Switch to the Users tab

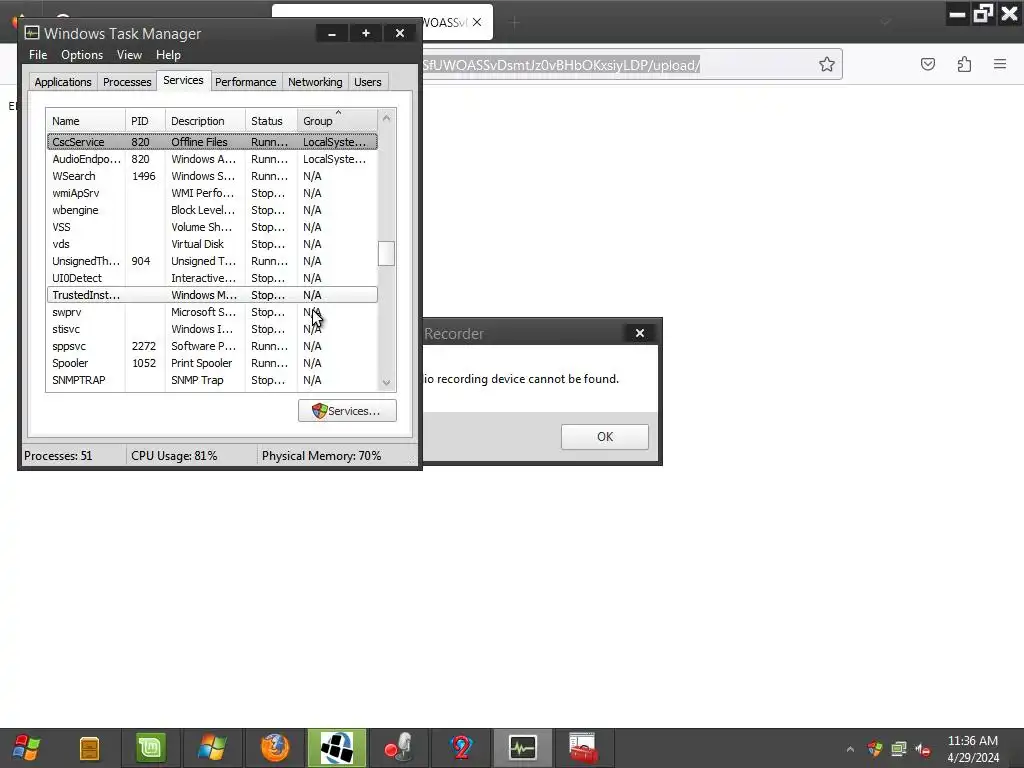pyautogui.click(x=368, y=82)
